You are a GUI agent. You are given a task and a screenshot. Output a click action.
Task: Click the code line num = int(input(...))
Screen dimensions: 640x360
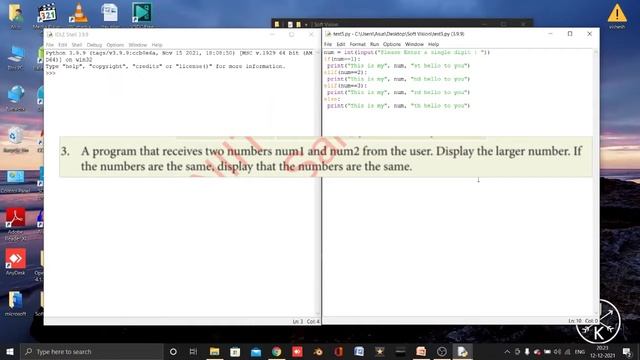click(x=407, y=52)
